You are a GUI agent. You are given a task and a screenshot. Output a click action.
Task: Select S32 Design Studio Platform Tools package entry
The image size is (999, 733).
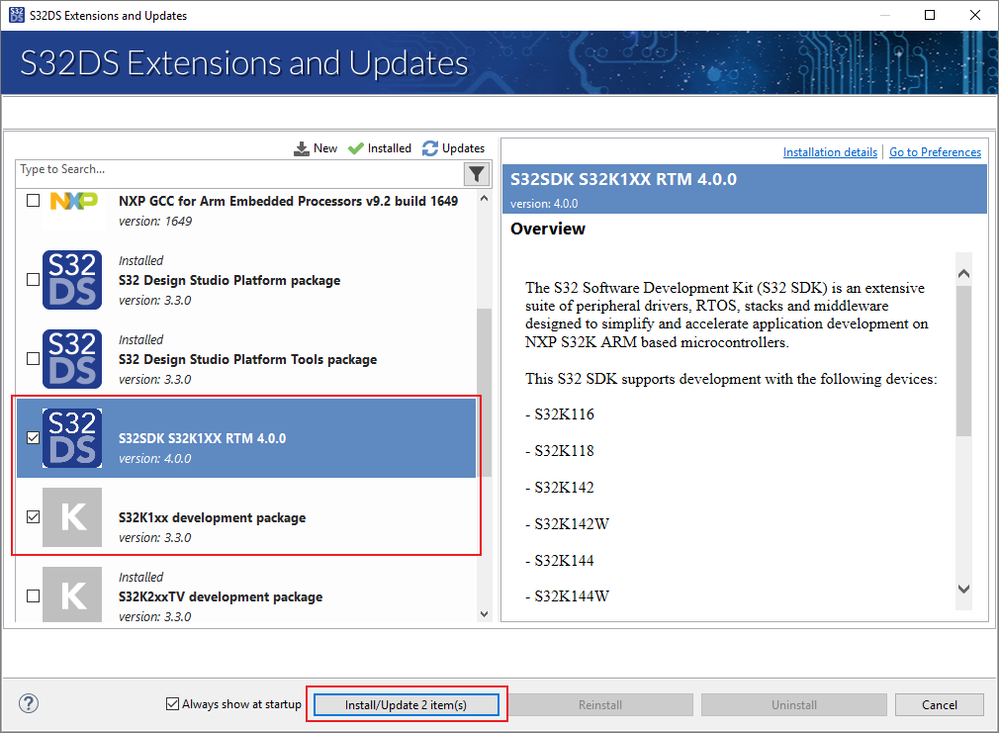(246, 359)
